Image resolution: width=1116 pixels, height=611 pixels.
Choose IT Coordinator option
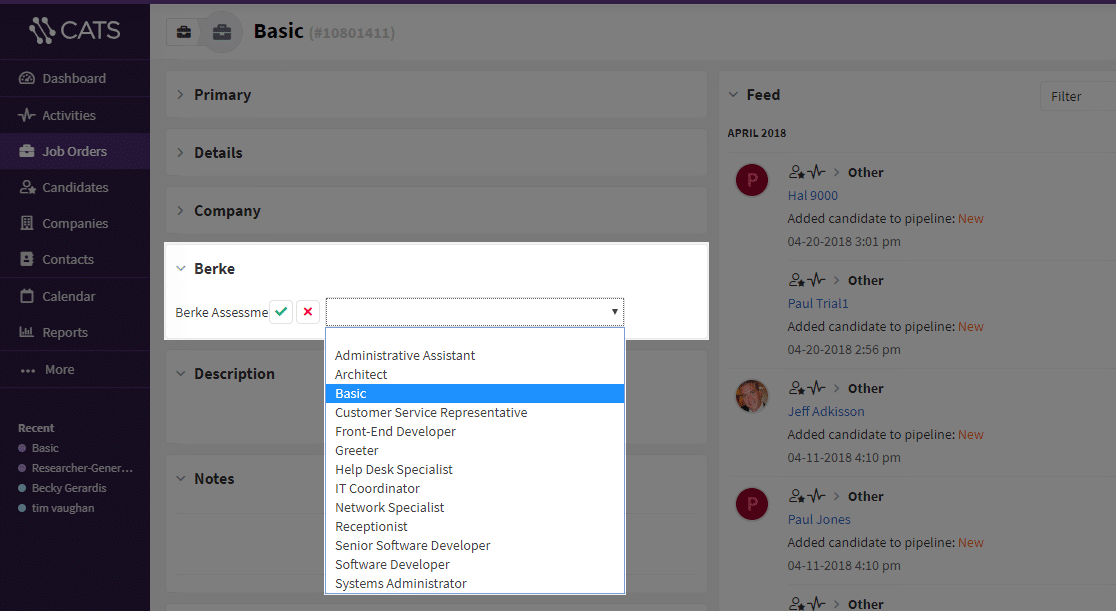[x=475, y=489]
